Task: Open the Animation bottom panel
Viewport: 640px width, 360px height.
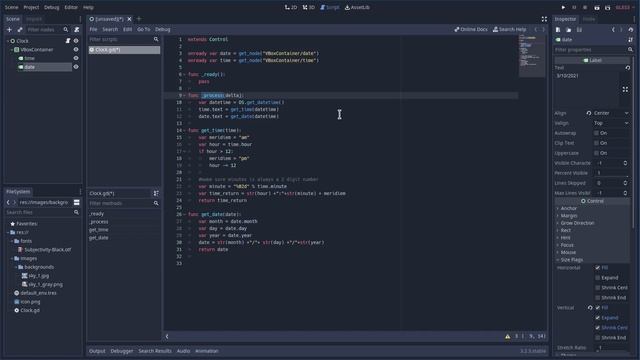Action: [x=207, y=351]
